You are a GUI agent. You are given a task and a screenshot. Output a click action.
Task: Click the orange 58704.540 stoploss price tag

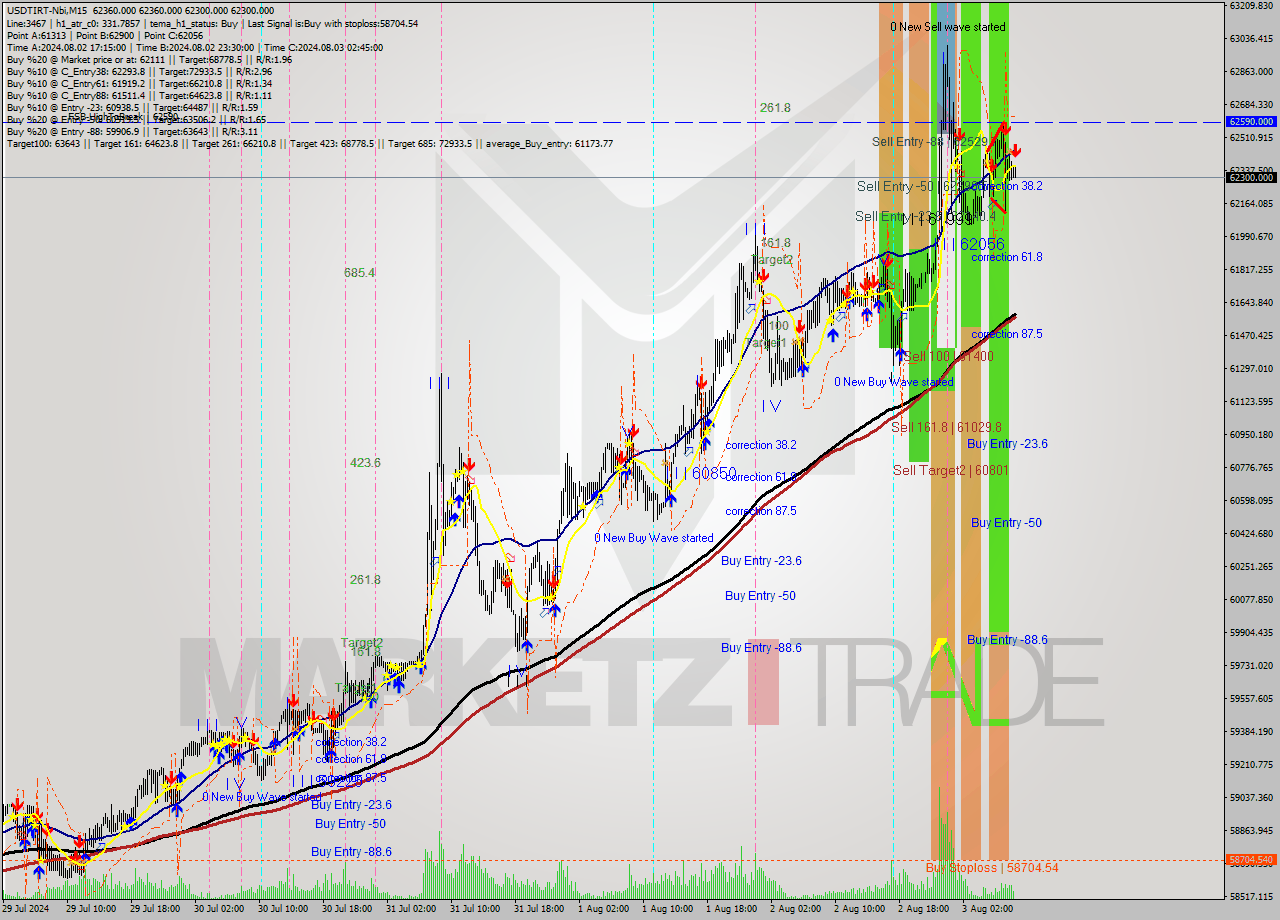tap(1251, 860)
